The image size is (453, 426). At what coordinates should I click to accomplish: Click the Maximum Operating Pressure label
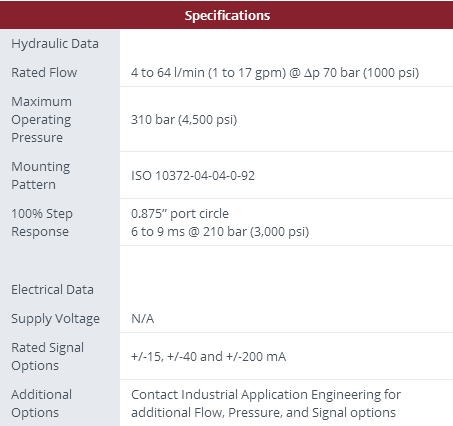(x=41, y=119)
